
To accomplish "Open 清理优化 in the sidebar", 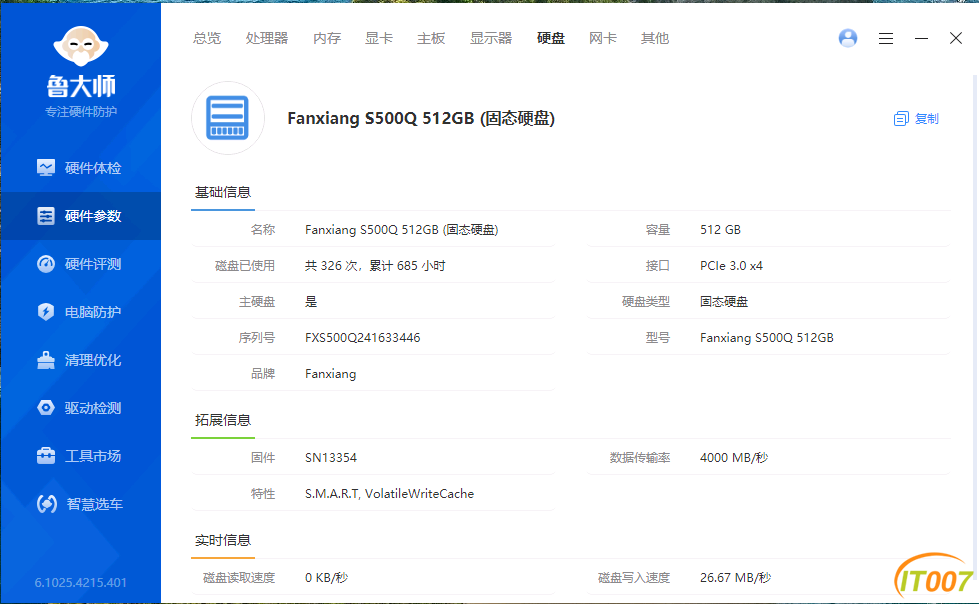I will [x=80, y=360].
